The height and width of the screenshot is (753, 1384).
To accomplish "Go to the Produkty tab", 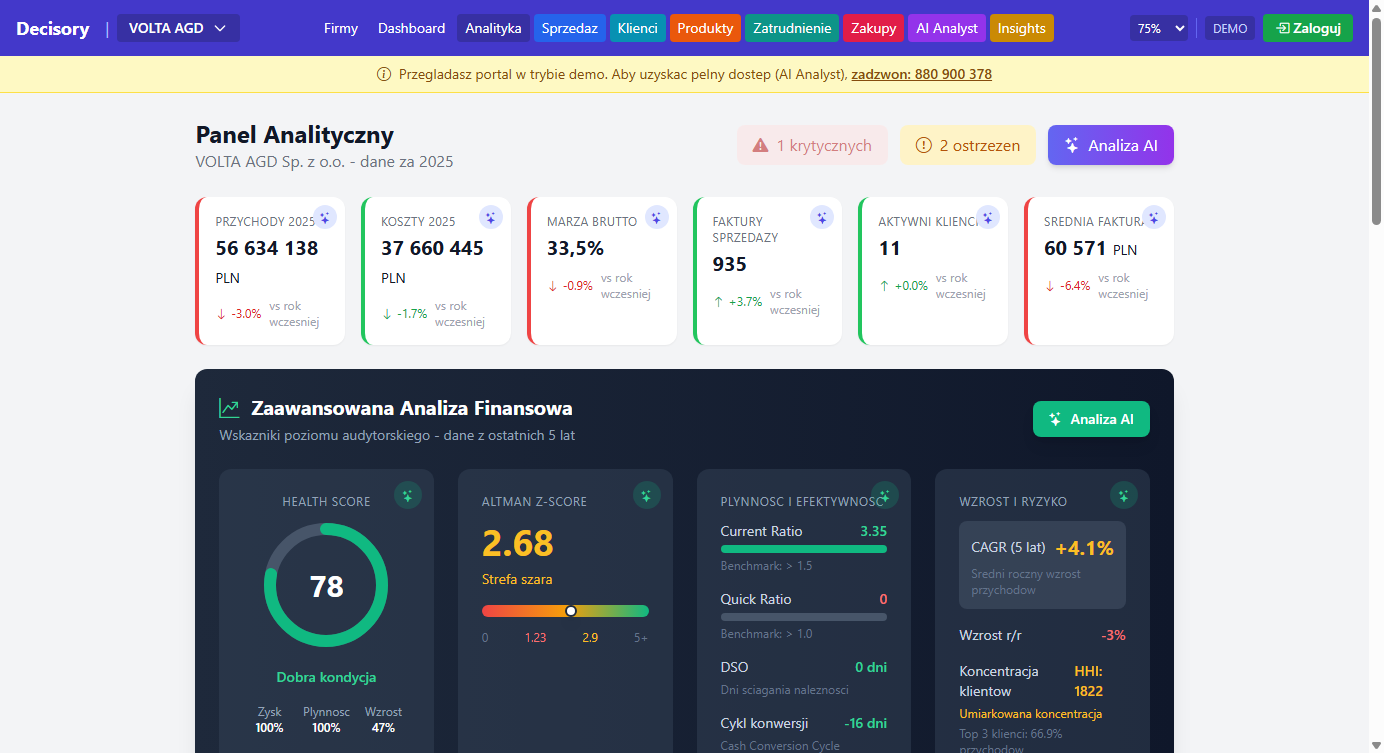I will 705,28.
